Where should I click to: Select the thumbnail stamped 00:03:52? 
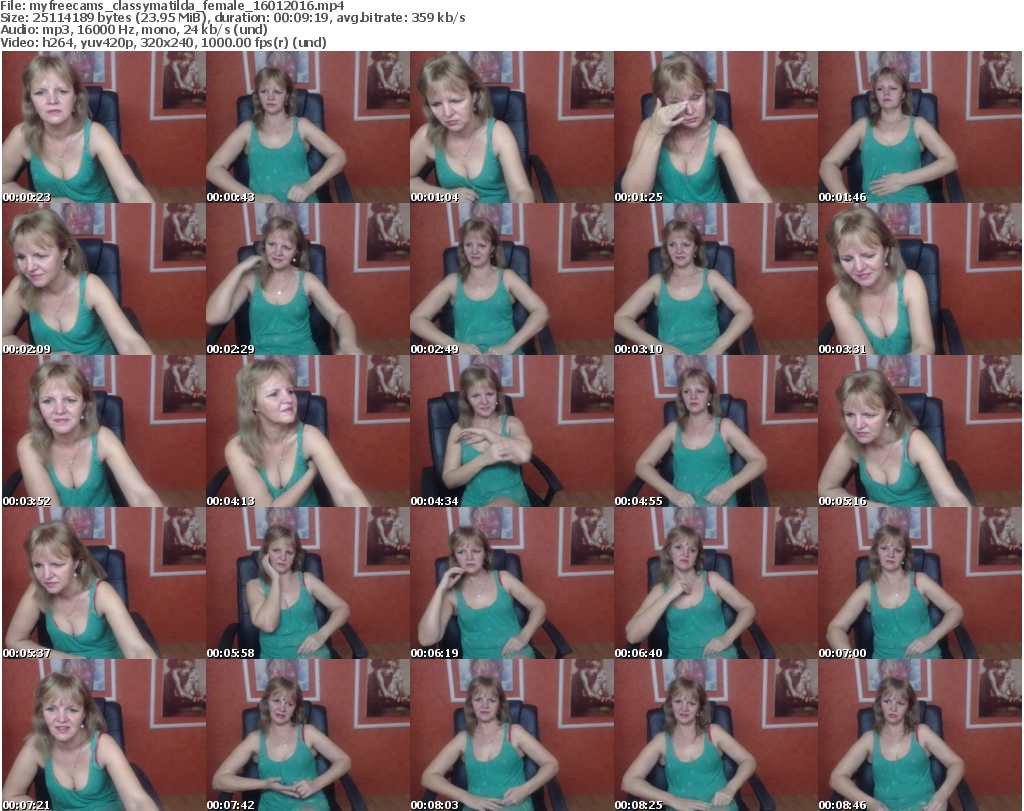[x=104, y=431]
